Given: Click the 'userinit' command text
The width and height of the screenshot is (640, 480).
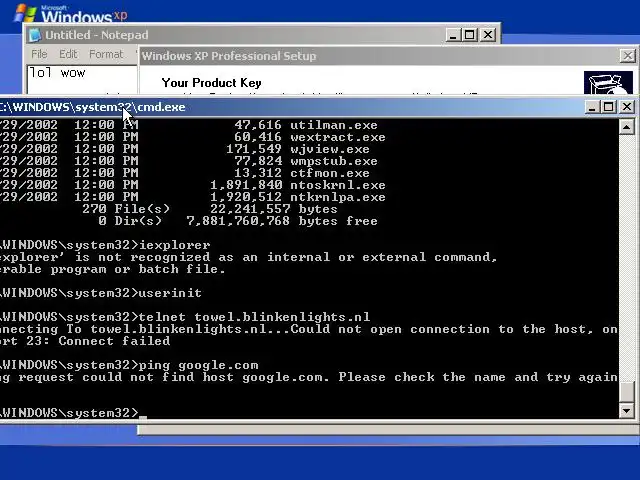Looking at the screenshot, I should pos(170,293).
